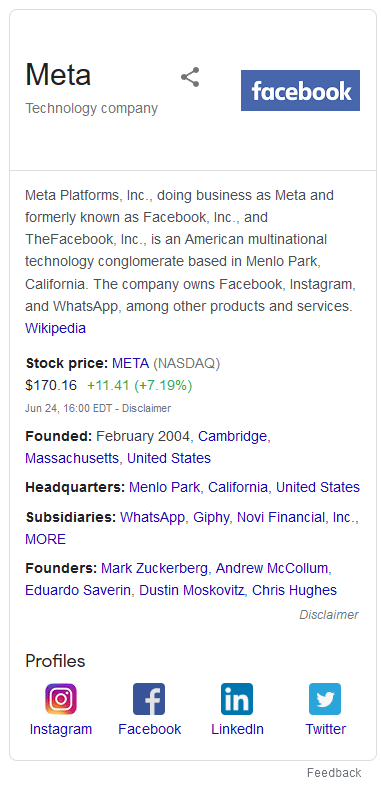Open the Facebook profile icon
Viewport: 381px width, 785px height.
pyautogui.click(x=149, y=699)
